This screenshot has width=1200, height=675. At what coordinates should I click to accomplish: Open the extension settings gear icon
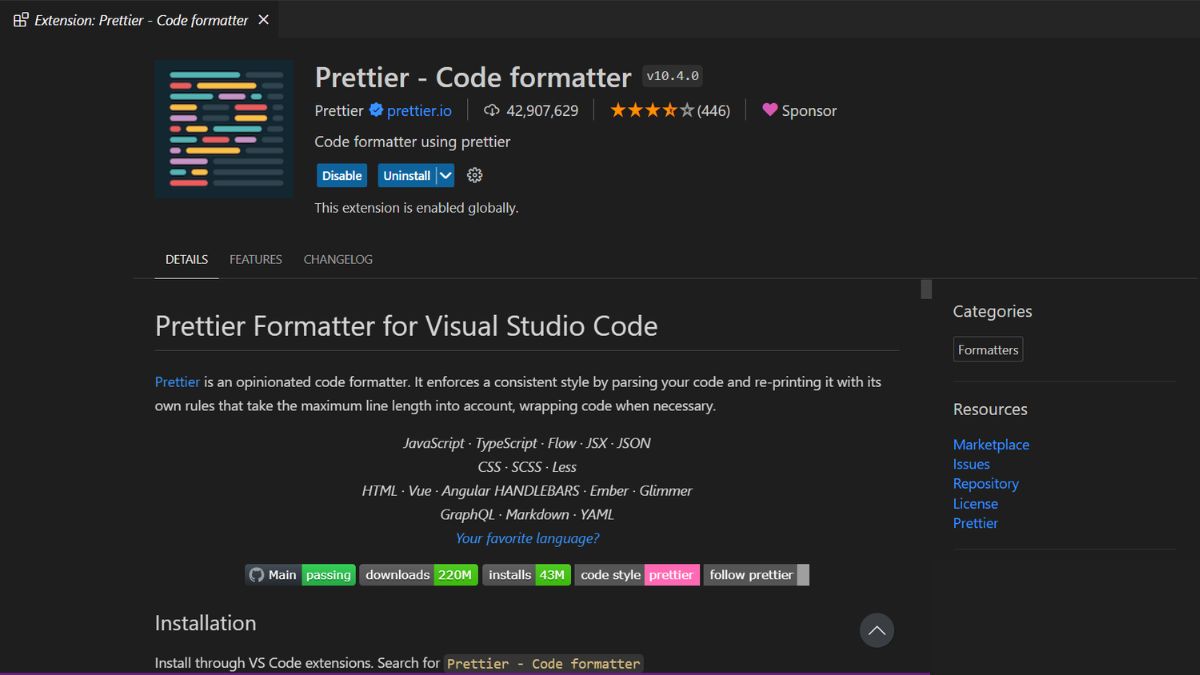[474, 175]
